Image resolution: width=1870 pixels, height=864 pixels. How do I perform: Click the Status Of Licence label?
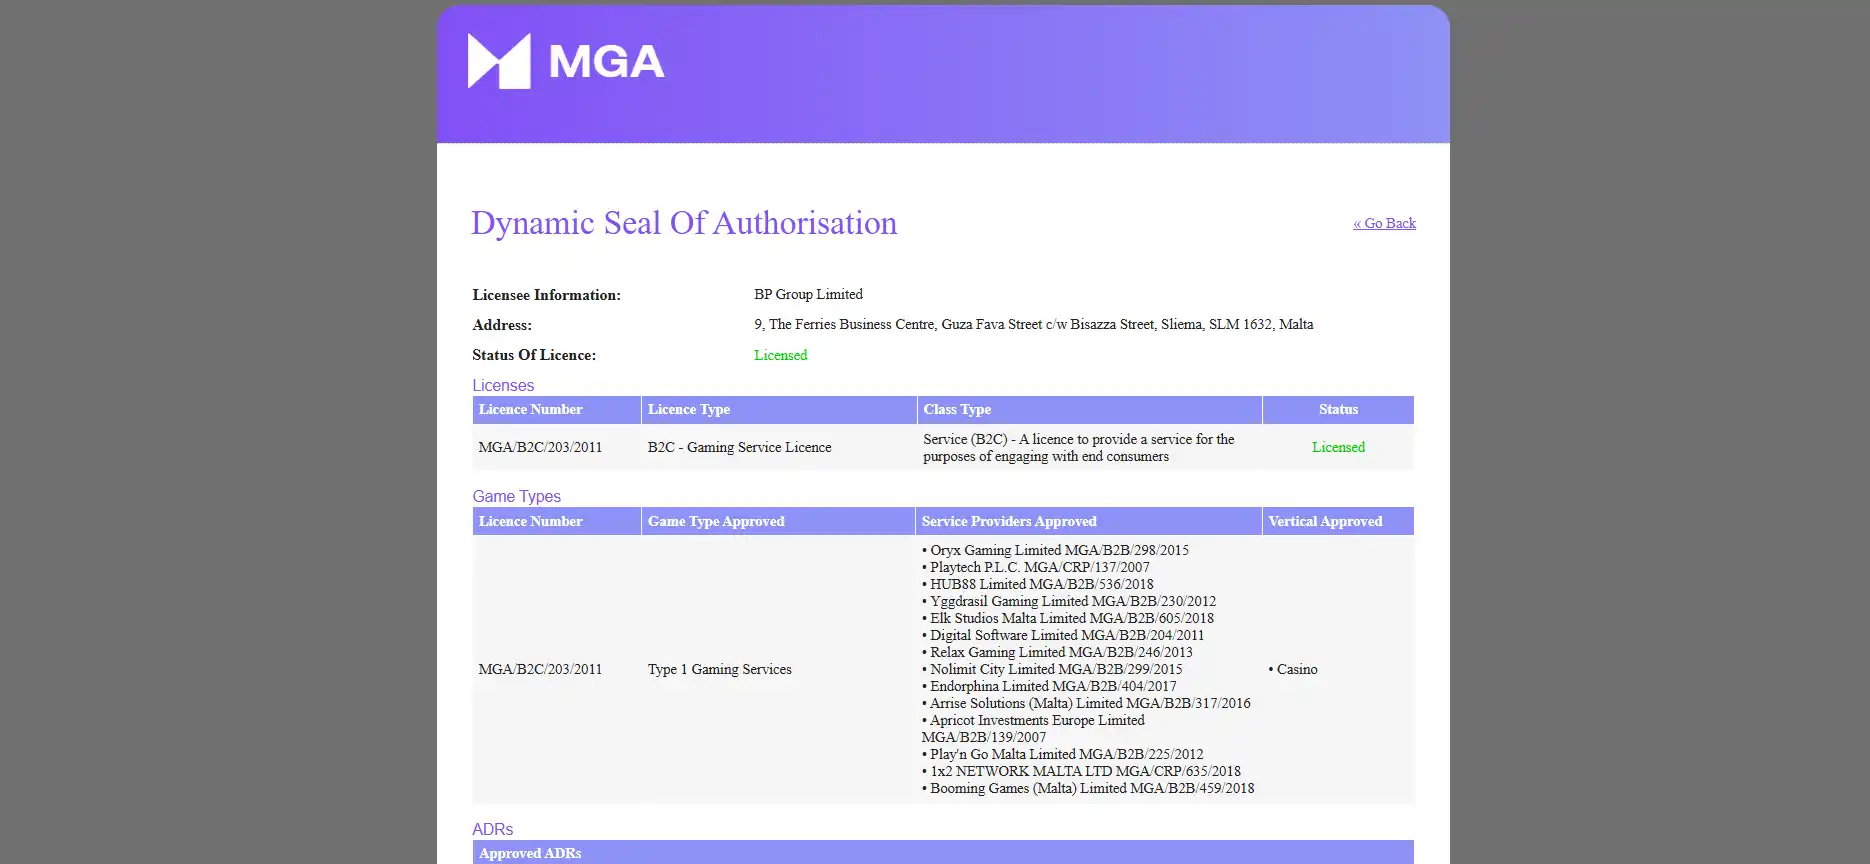click(534, 355)
